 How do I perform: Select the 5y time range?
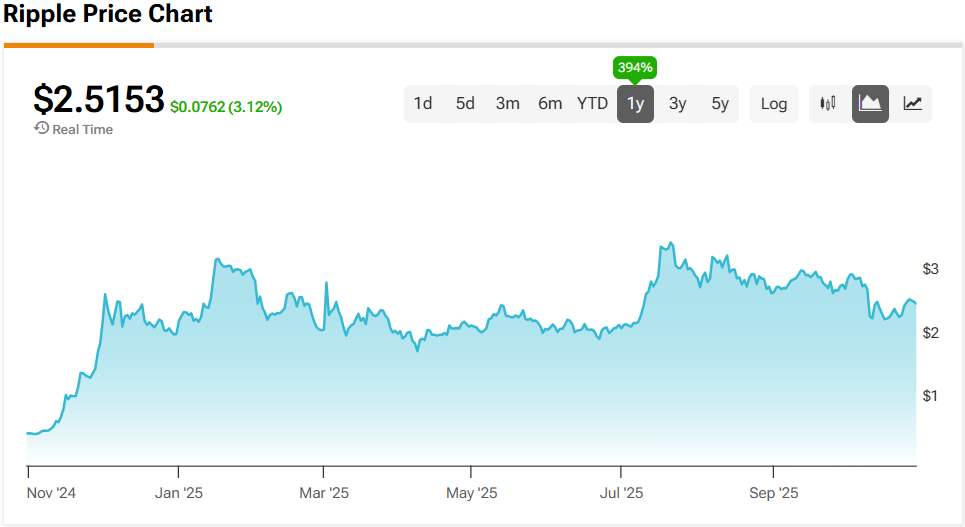[720, 103]
